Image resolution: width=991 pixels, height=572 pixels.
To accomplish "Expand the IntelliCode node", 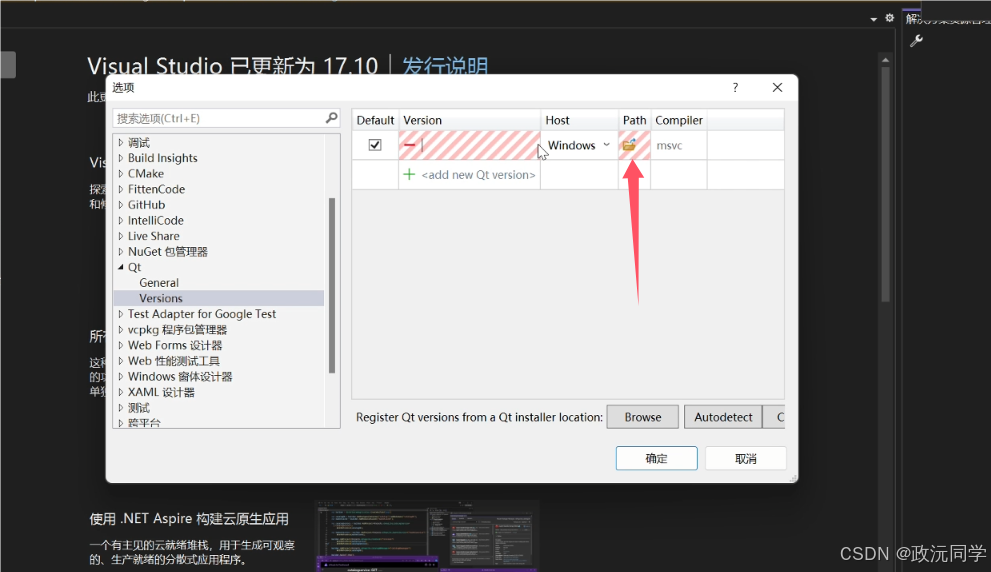I will pos(121,221).
